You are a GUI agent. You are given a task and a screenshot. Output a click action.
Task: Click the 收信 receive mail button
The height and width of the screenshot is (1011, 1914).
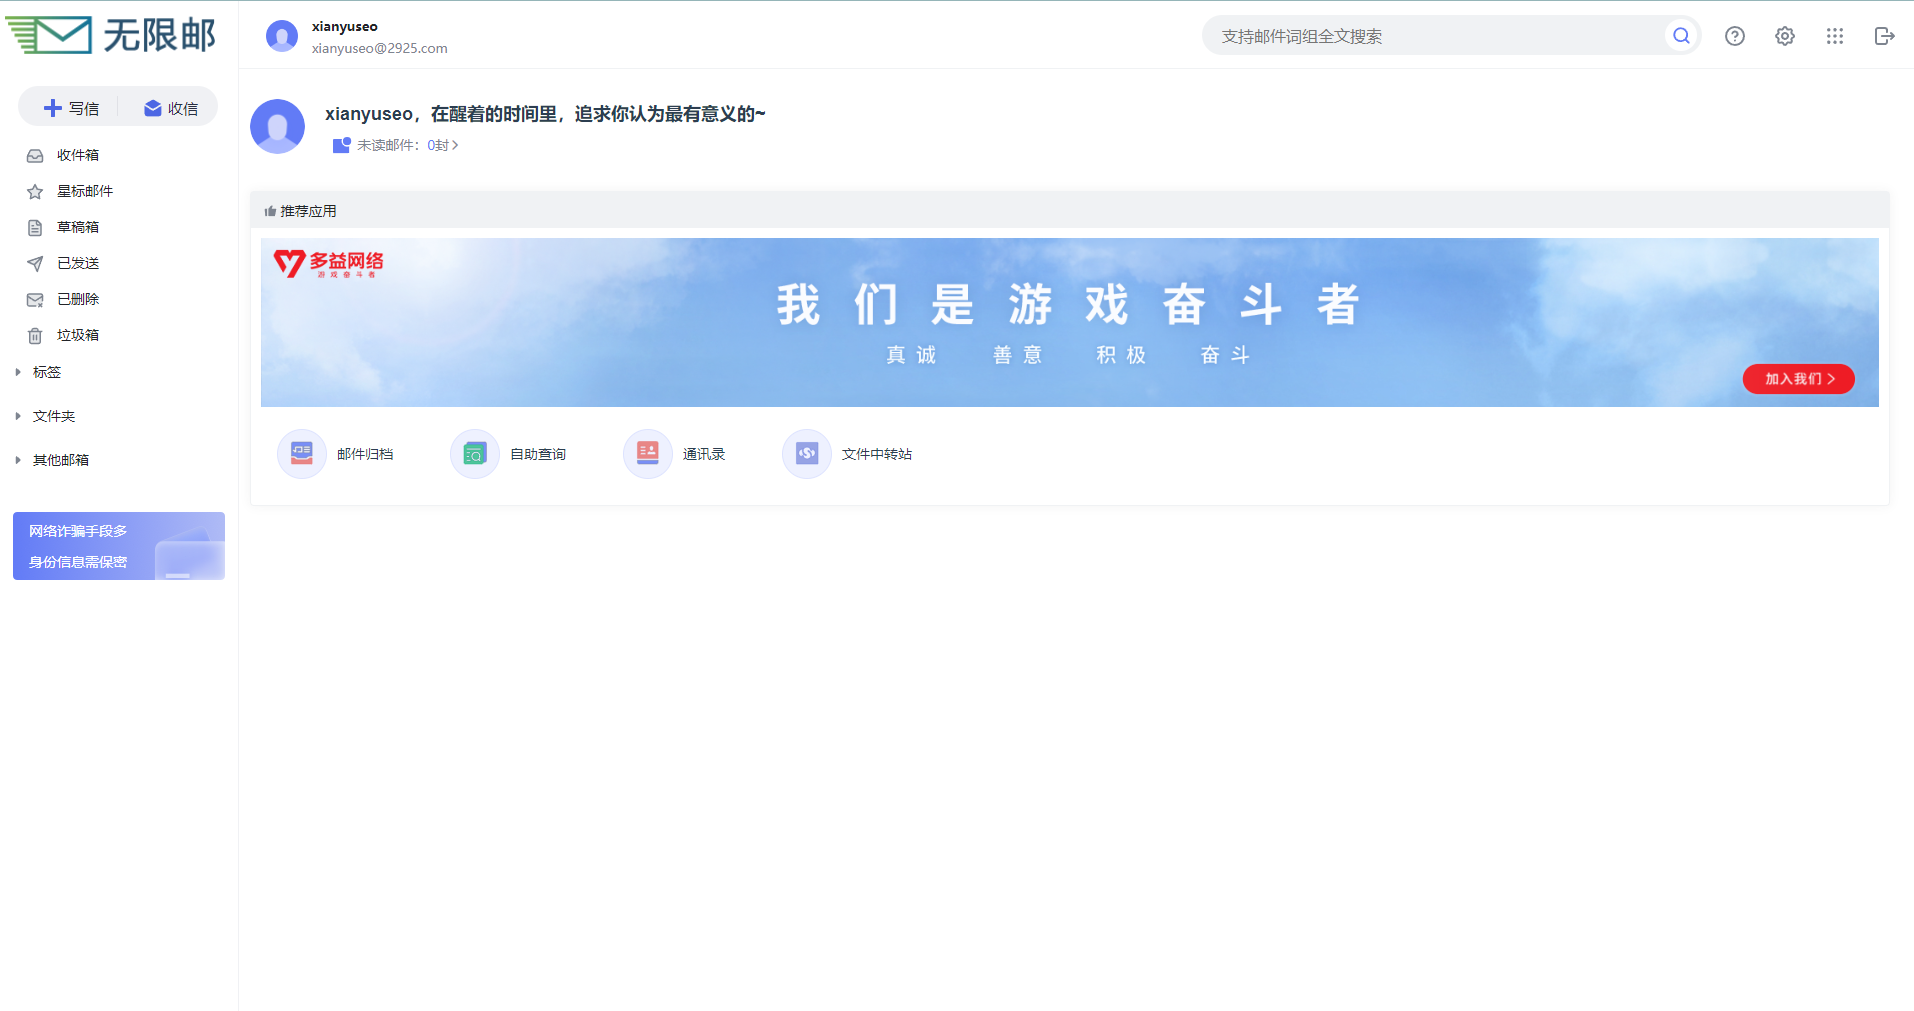click(x=171, y=108)
